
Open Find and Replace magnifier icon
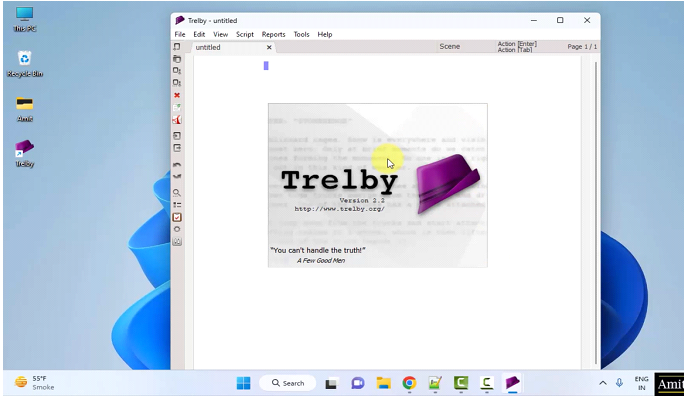tap(177, 192)
